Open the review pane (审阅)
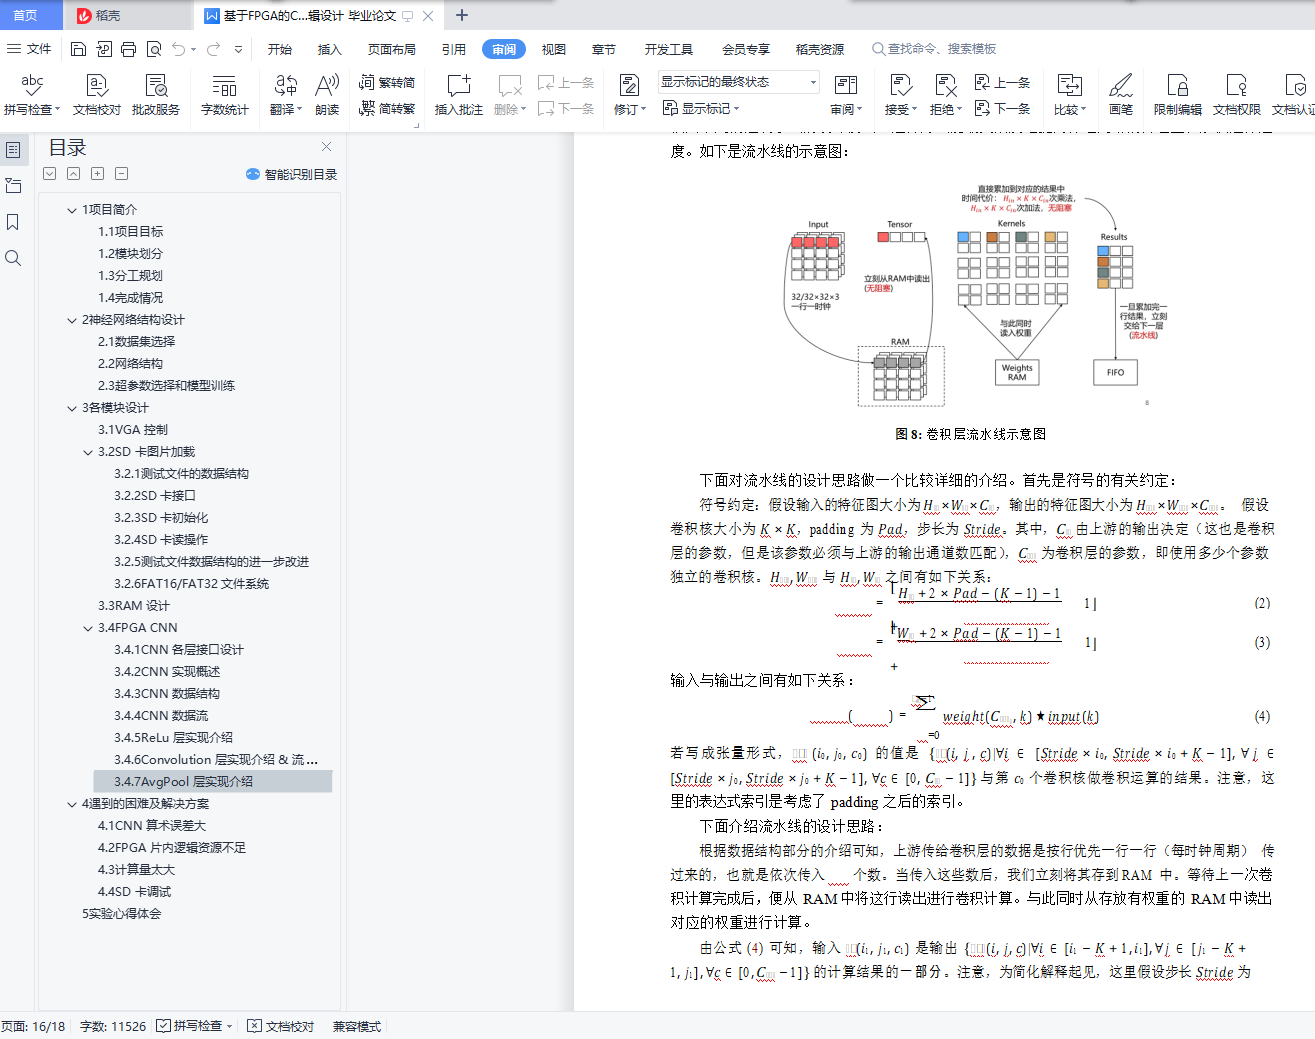This screenshot has height=1039, width=1315. point(846,95)
